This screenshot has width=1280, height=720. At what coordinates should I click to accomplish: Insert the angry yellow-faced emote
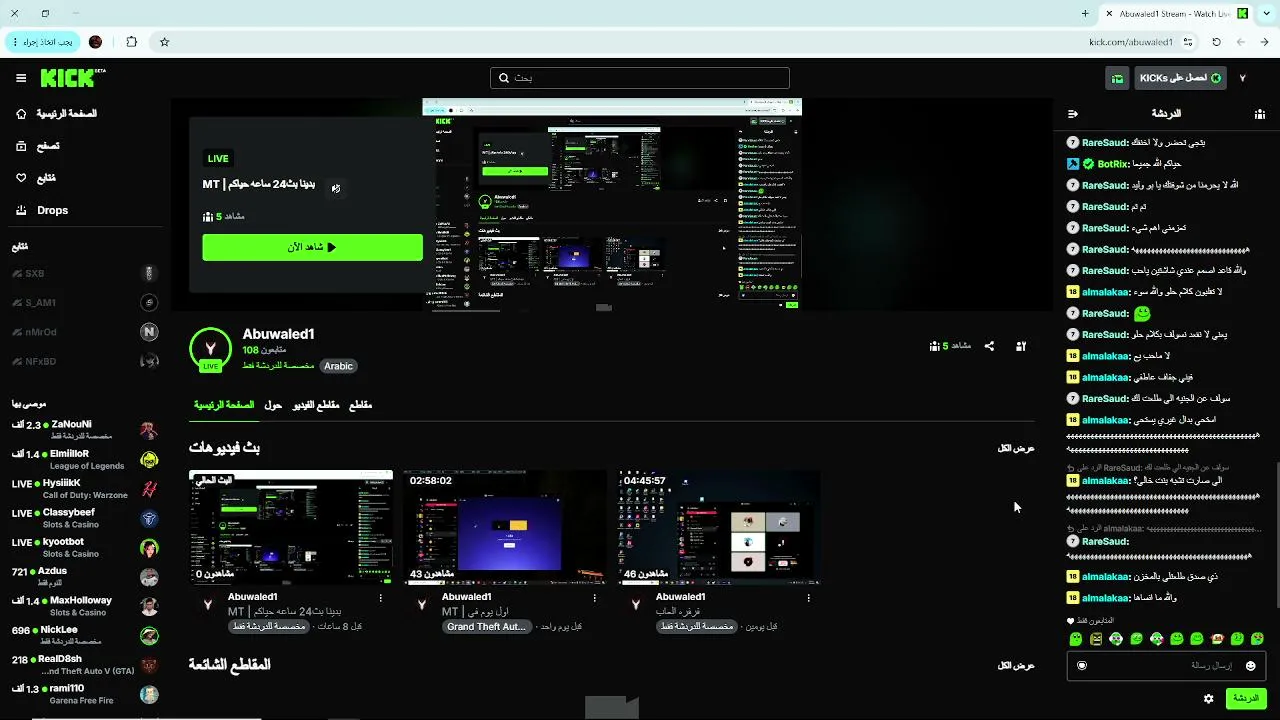[x=1096, y=639]
